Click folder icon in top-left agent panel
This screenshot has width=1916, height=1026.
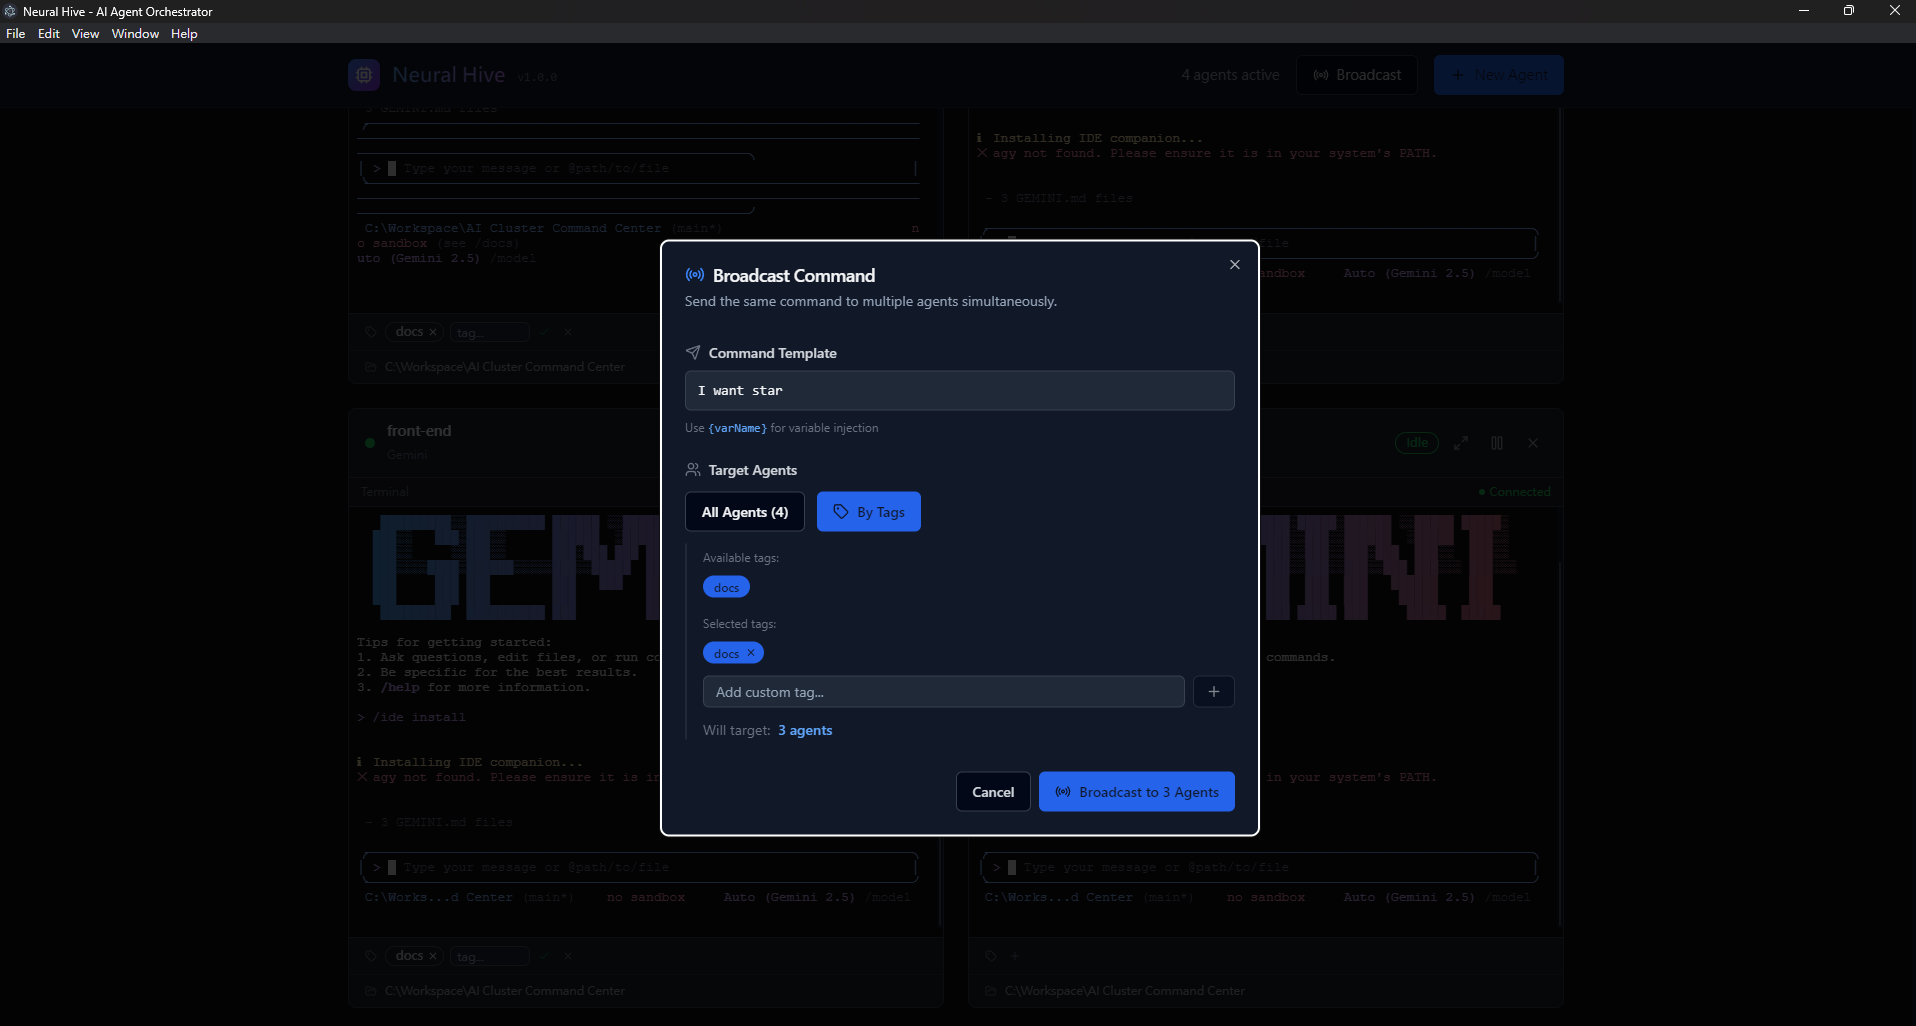(370, 367)
